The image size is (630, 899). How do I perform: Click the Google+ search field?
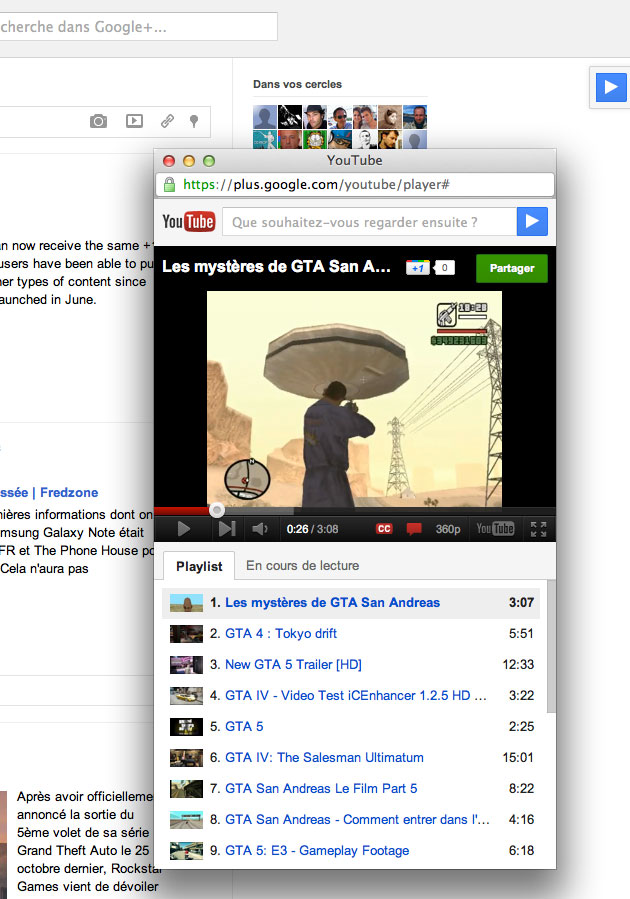[138, 26]
